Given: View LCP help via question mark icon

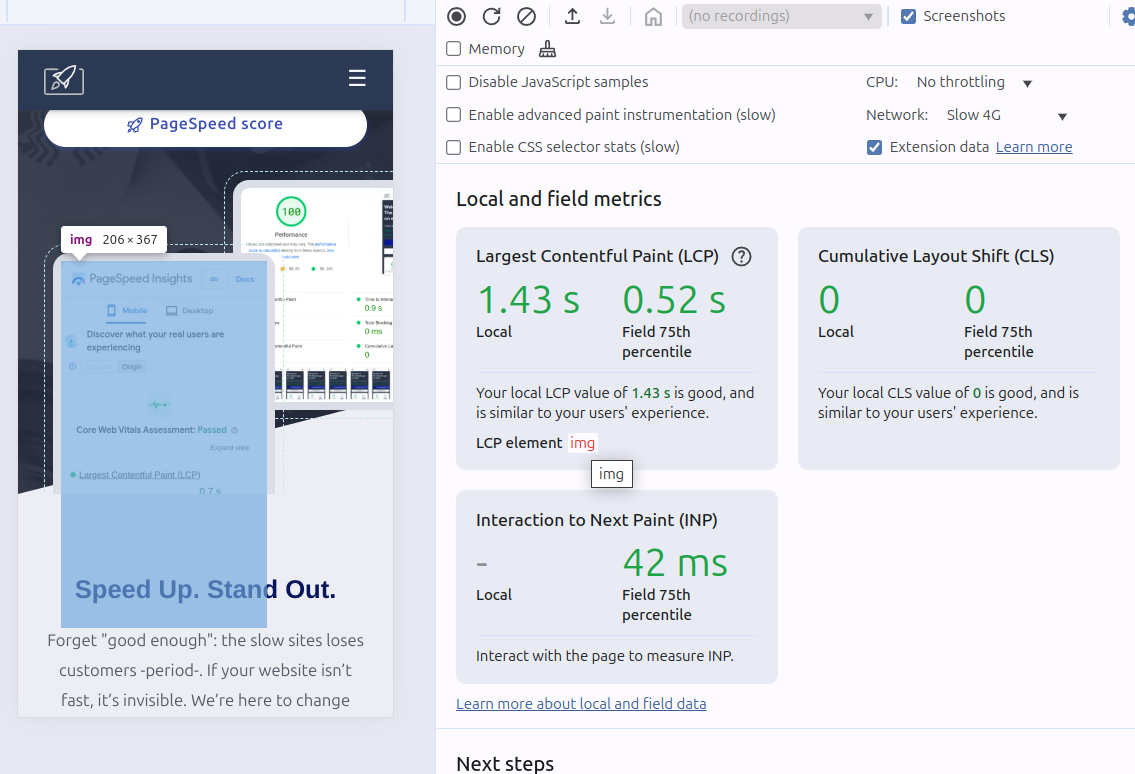Looking at the screenshot, I should click(x=741, y=257).
